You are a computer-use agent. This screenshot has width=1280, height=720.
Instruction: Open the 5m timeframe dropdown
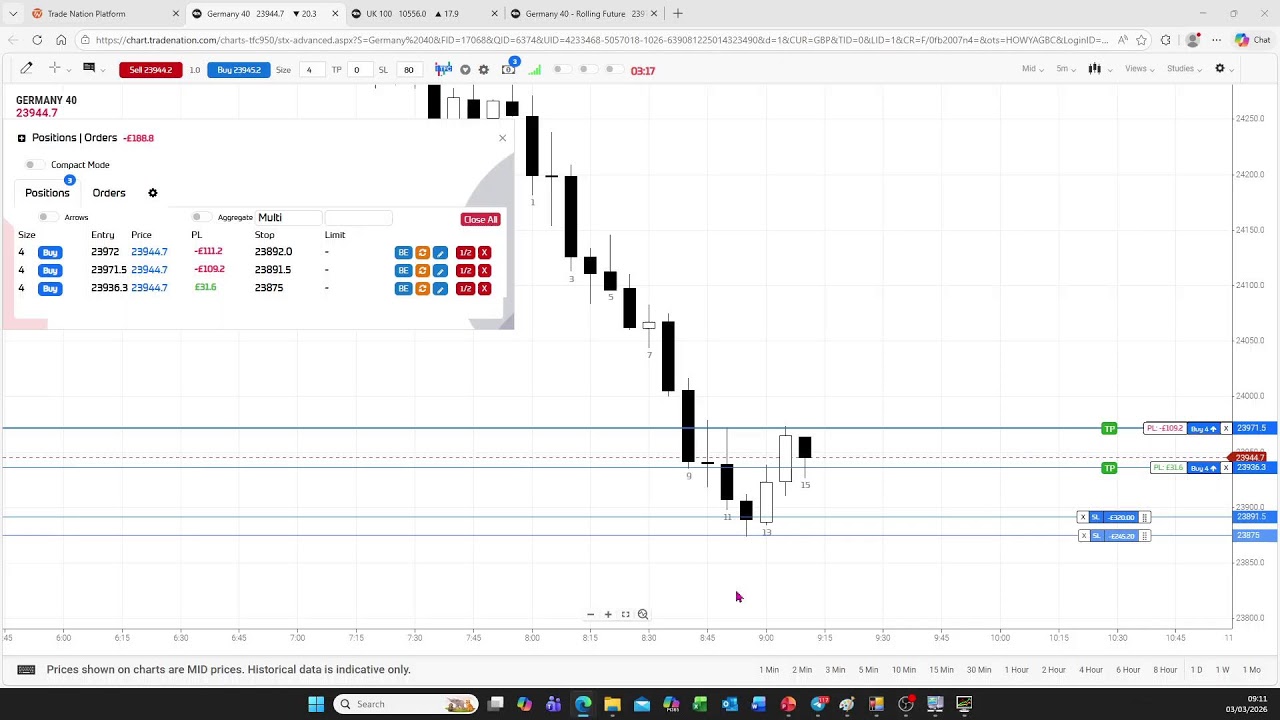tap(1066, 69)
